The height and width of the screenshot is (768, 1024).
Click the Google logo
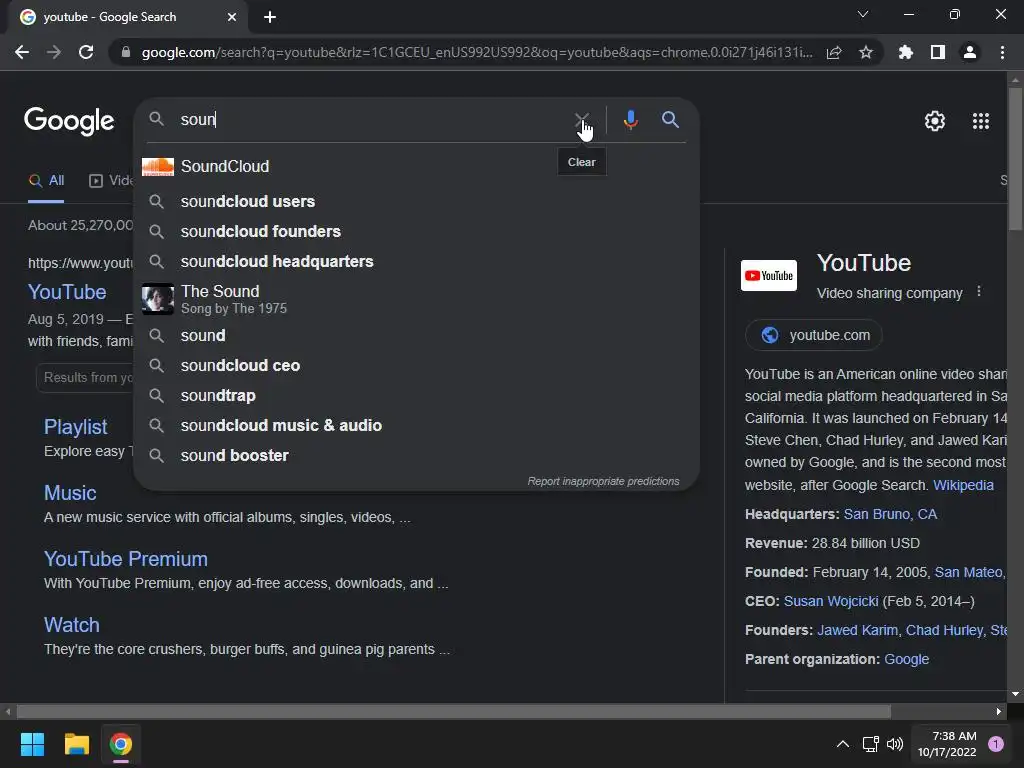point(69,121)
